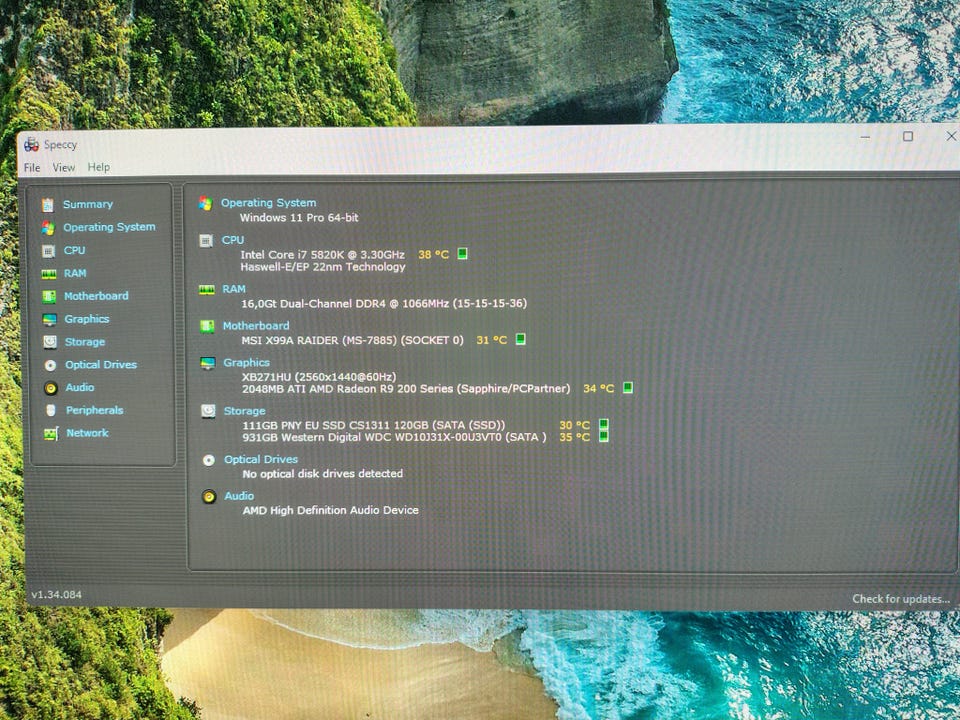Screen dimensions: 960x720
Task: Select AMD Radeon R9 200 Series line
Action: click(406, 389)
